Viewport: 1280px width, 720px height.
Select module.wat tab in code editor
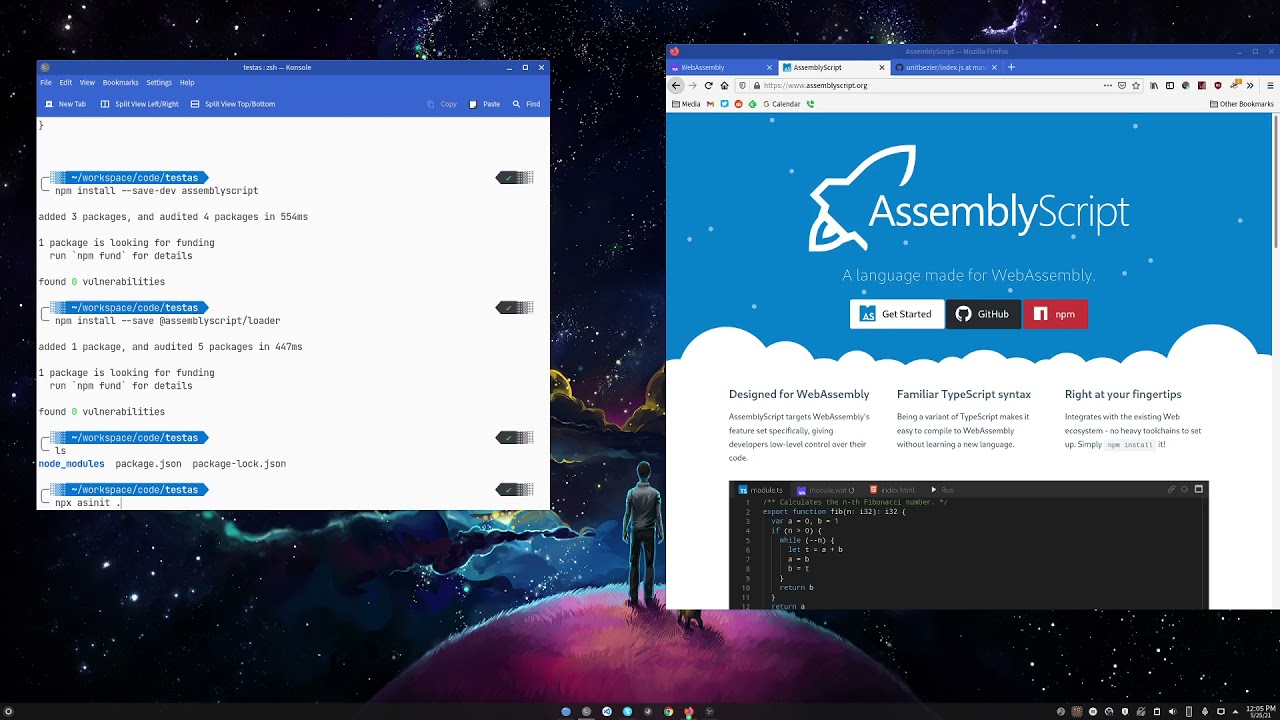(824, 490)
